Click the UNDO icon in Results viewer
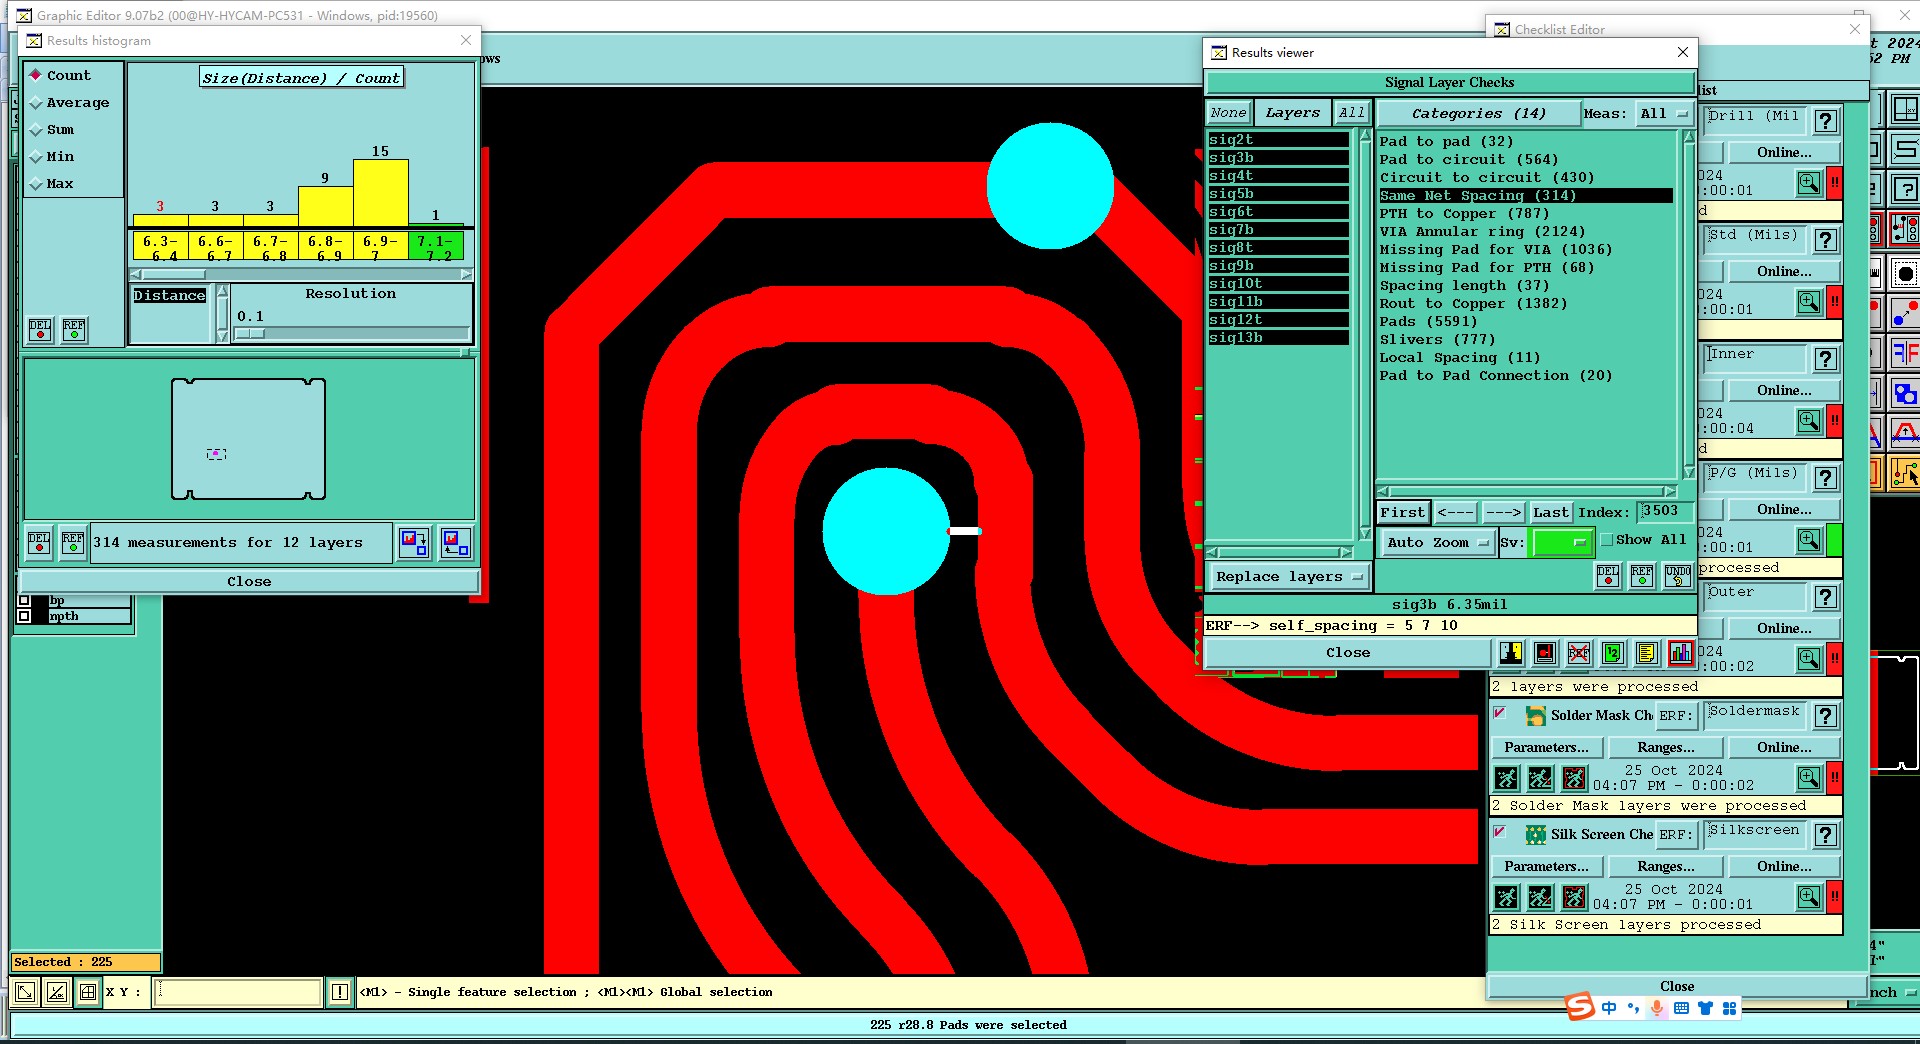The width and height of the screenshot is (1920, 1044). pos(1678,575)
